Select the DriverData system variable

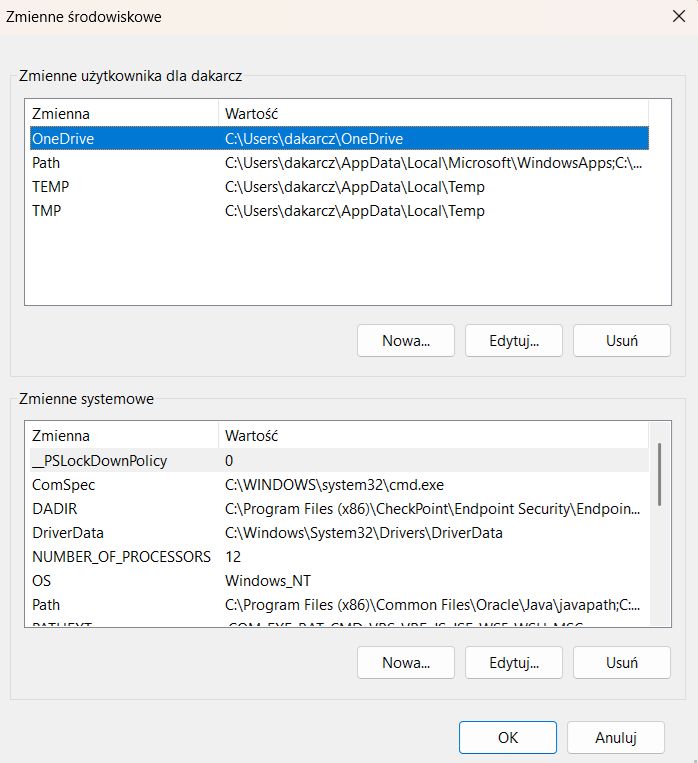point(339,532)
